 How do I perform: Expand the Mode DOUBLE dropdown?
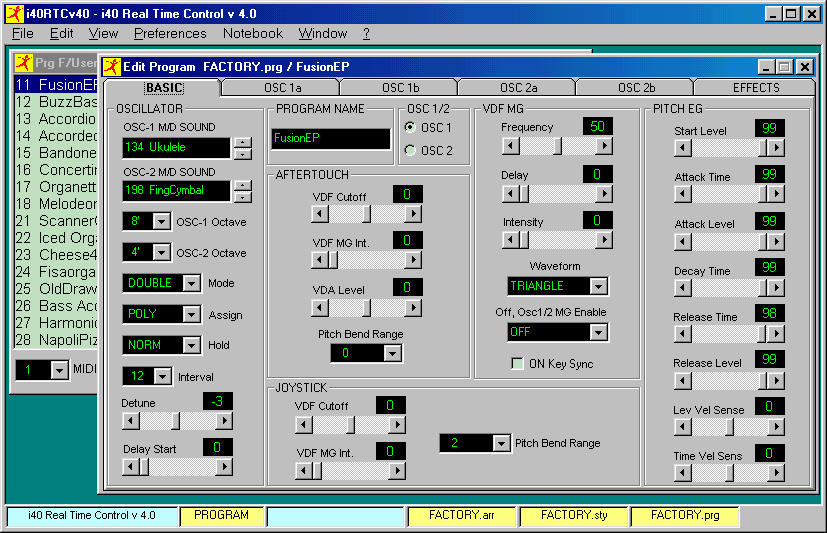tap(191, 284)
